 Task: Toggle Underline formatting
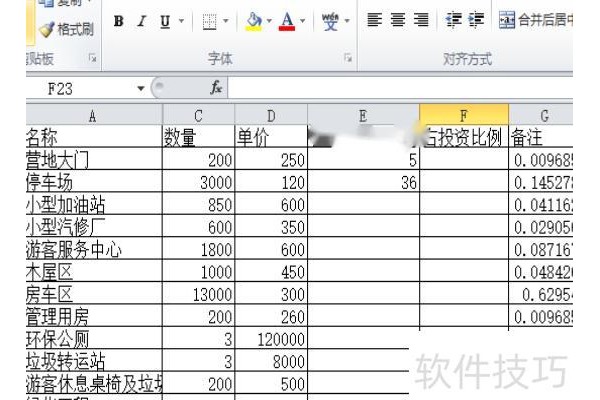tap(165, 21)
